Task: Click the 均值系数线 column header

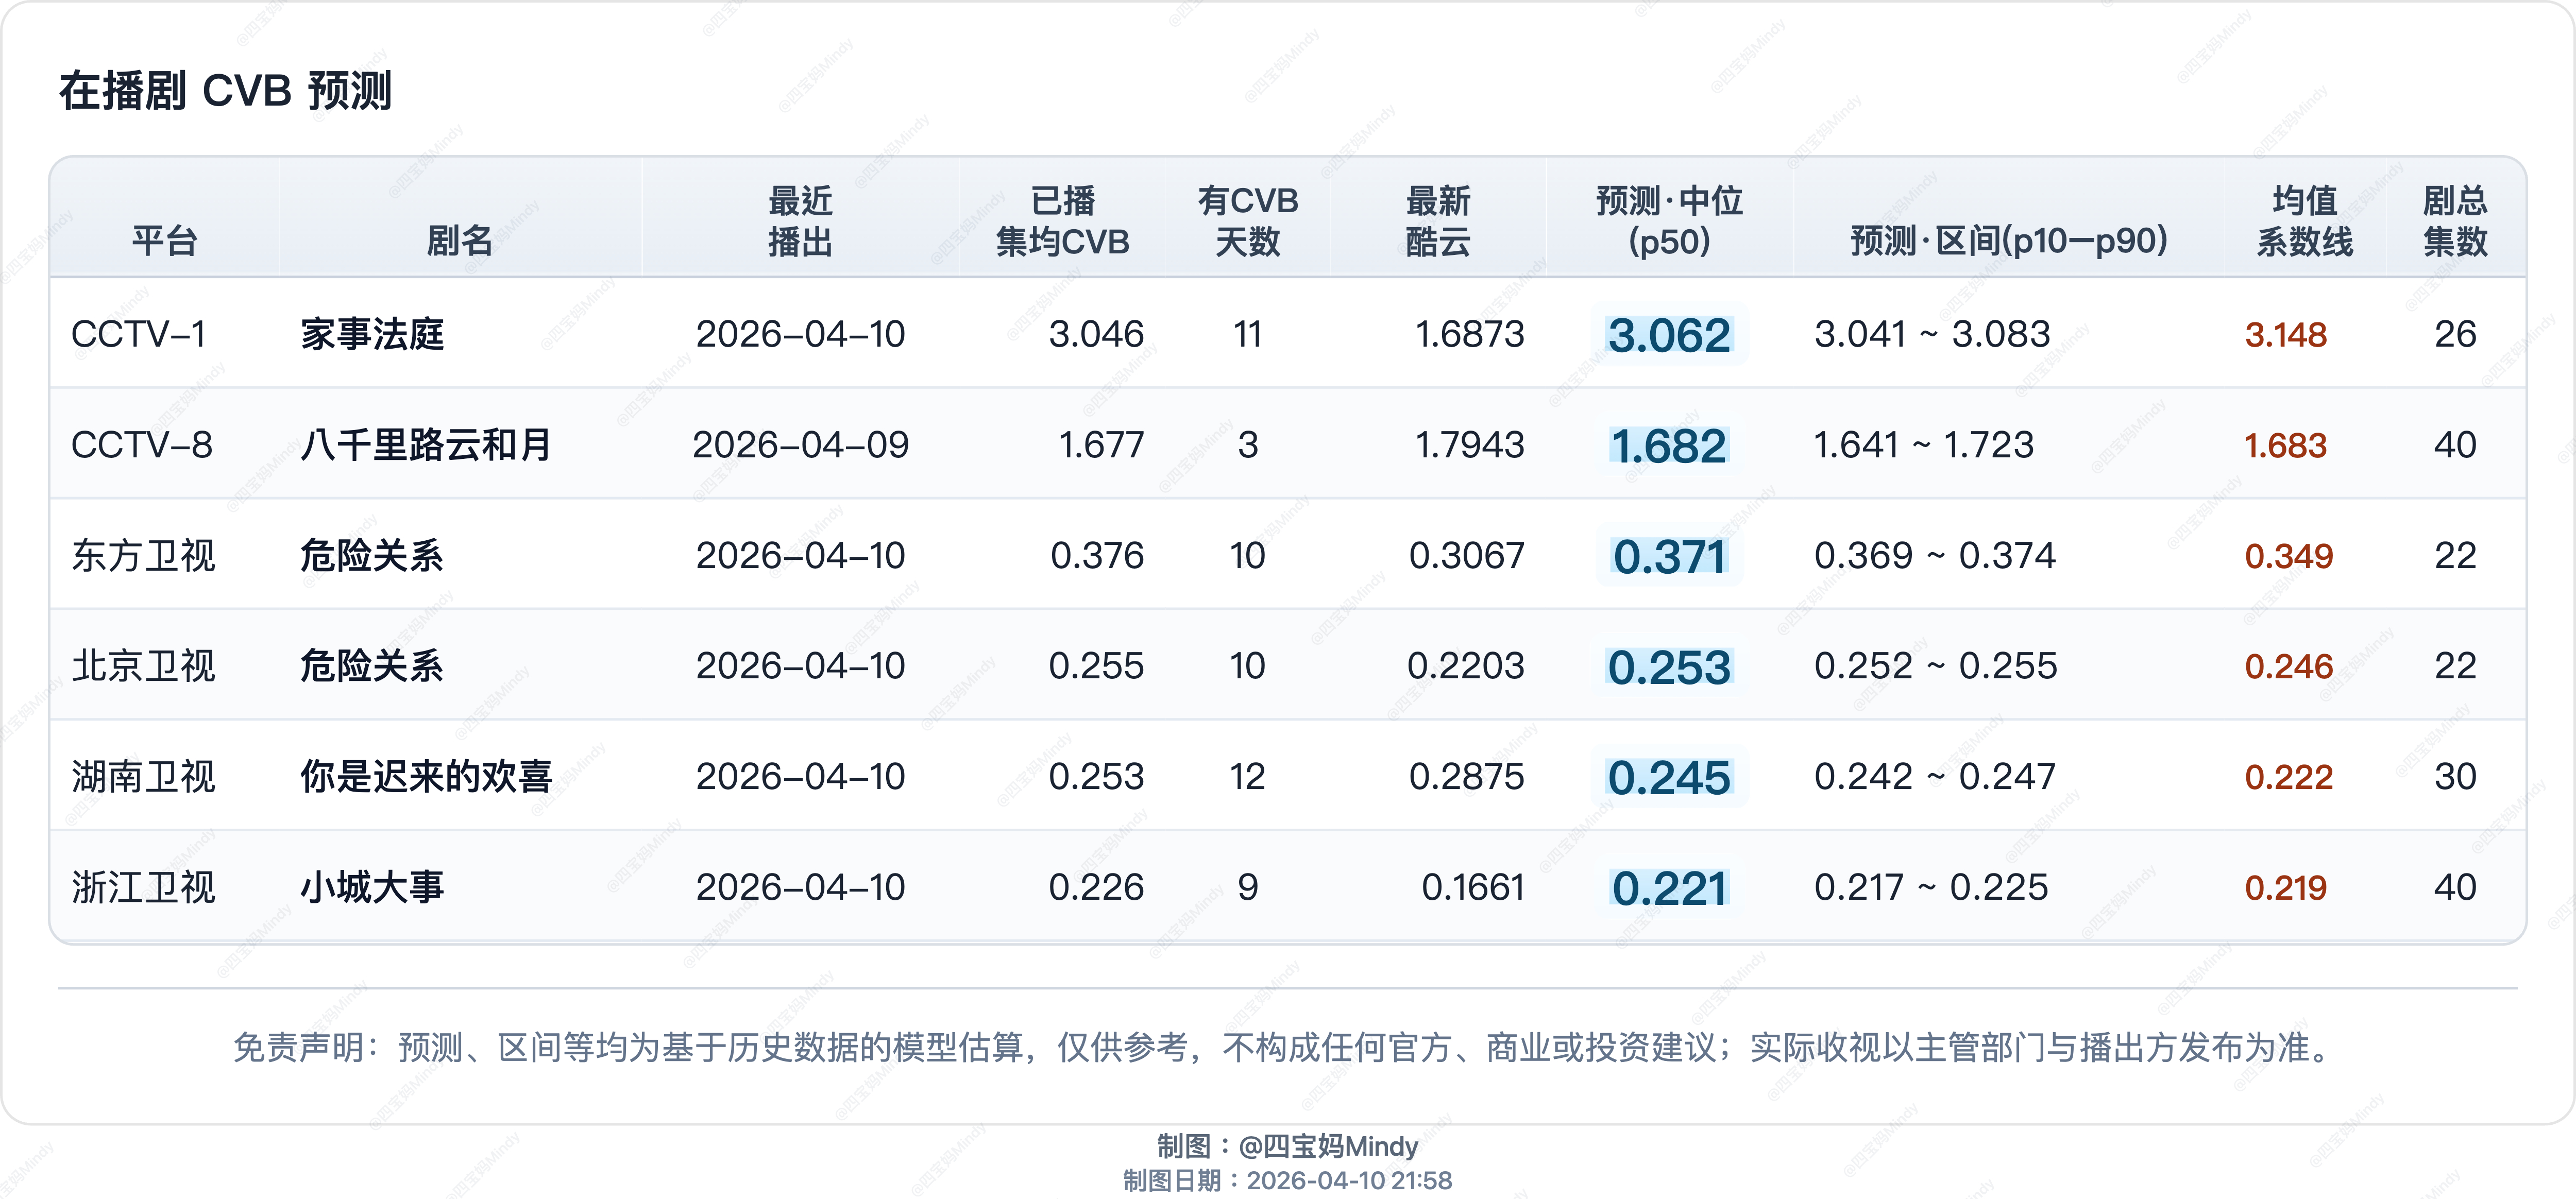Action: coord(2304,221)
